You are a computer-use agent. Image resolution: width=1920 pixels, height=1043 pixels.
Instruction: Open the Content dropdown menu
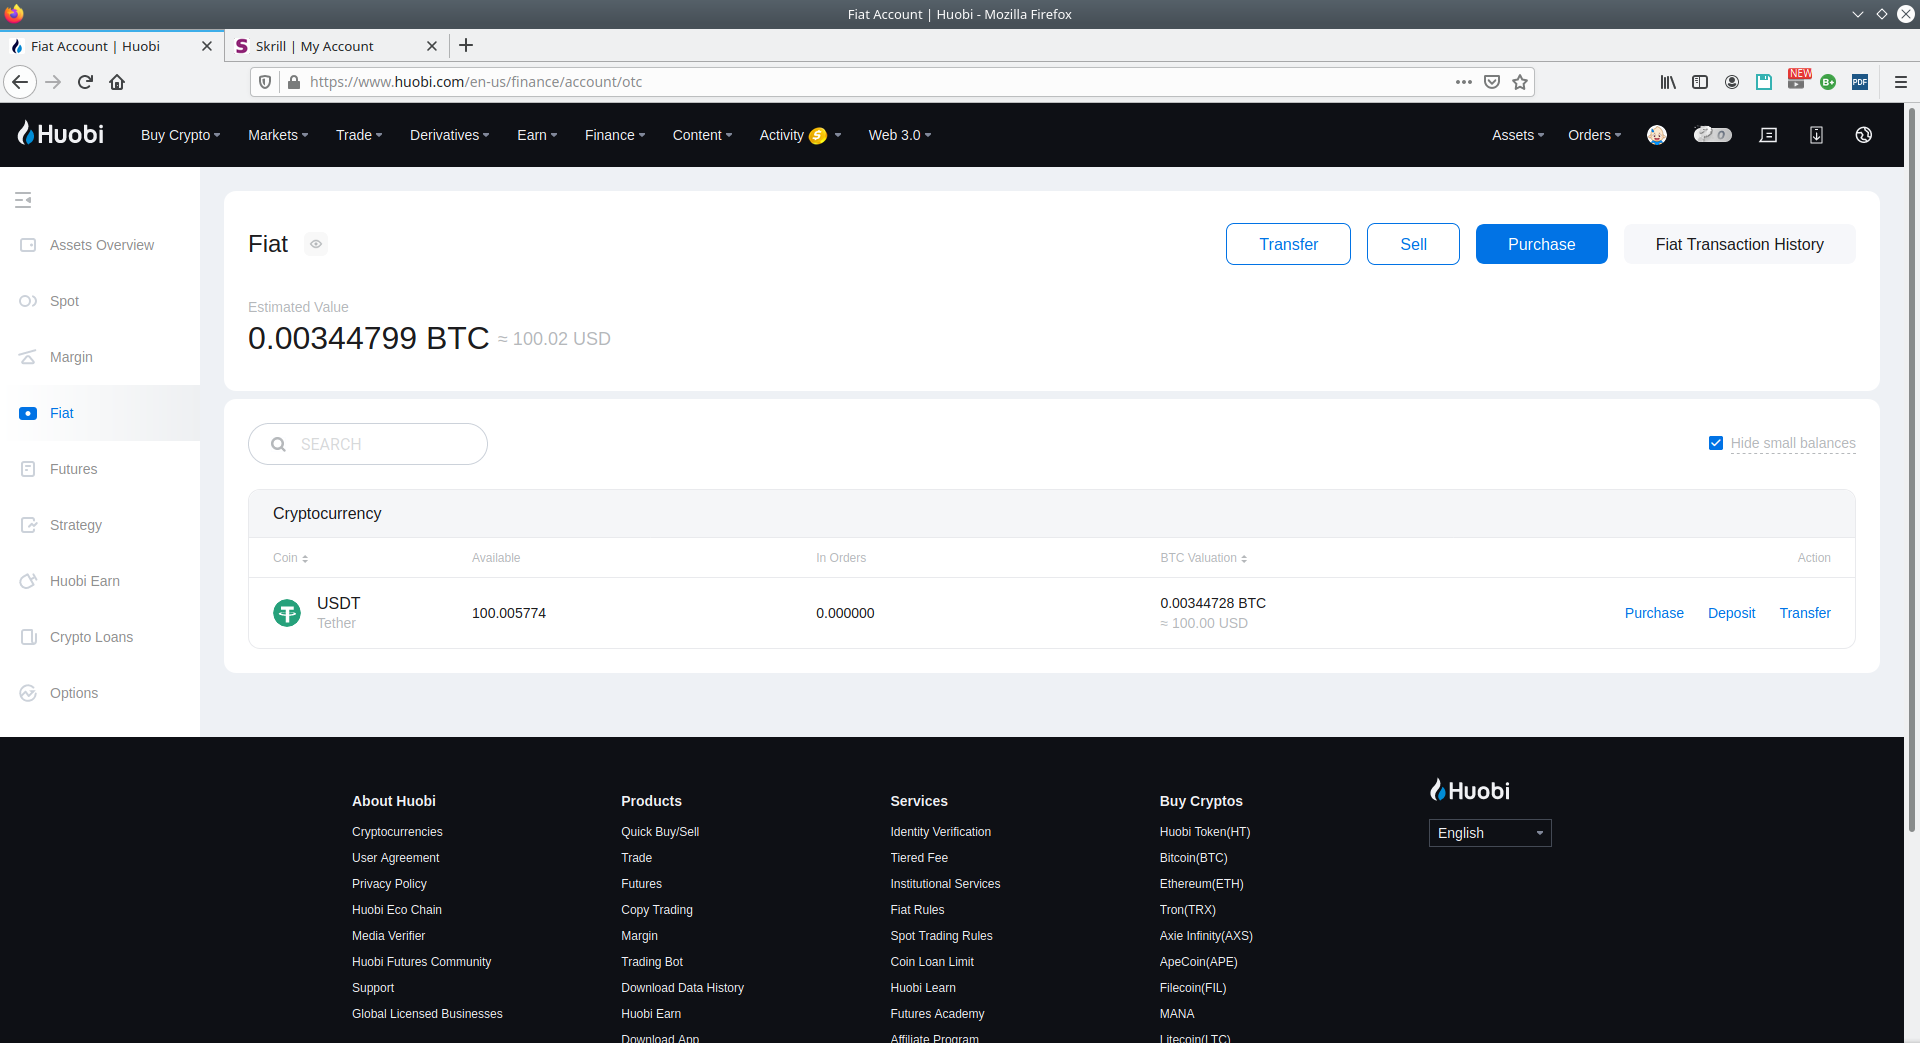click(x=703, y=135)
